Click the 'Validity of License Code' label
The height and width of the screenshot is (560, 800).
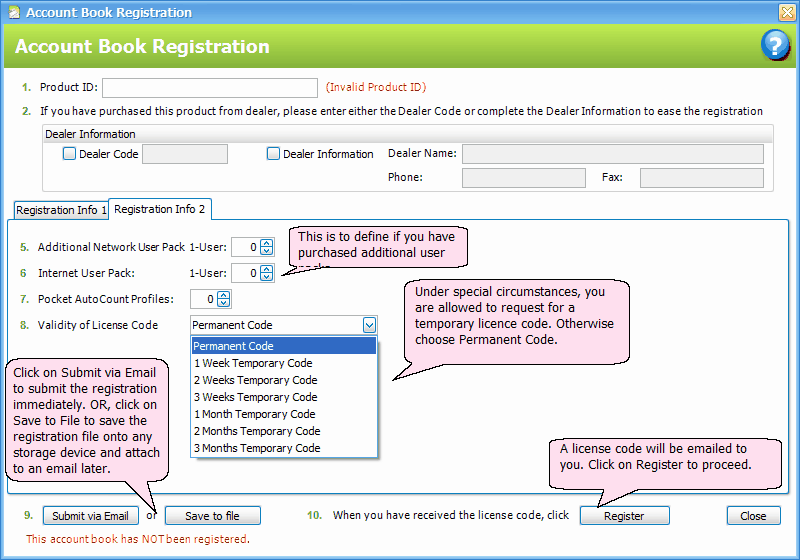pyautogui.click(x=98, y=325)
